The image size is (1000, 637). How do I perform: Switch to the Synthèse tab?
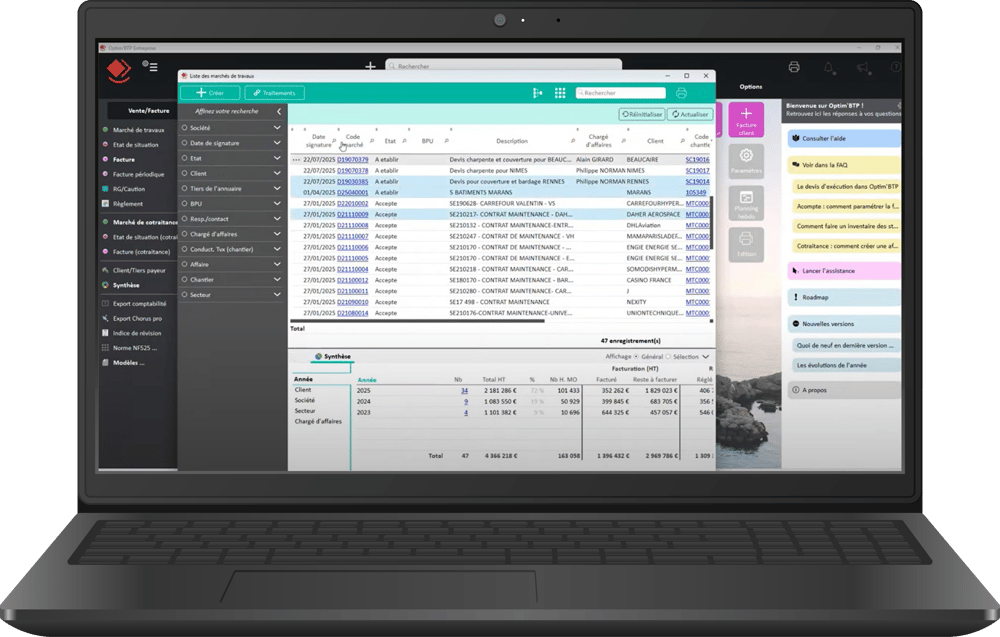pyautogui.click(x=333, y=356)
